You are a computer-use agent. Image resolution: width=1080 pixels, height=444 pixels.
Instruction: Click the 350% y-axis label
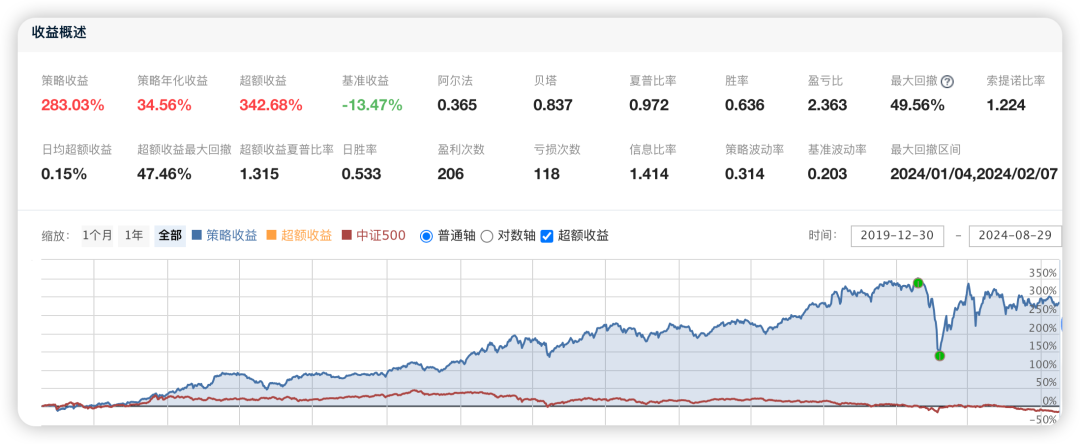tap(1043, 273)
